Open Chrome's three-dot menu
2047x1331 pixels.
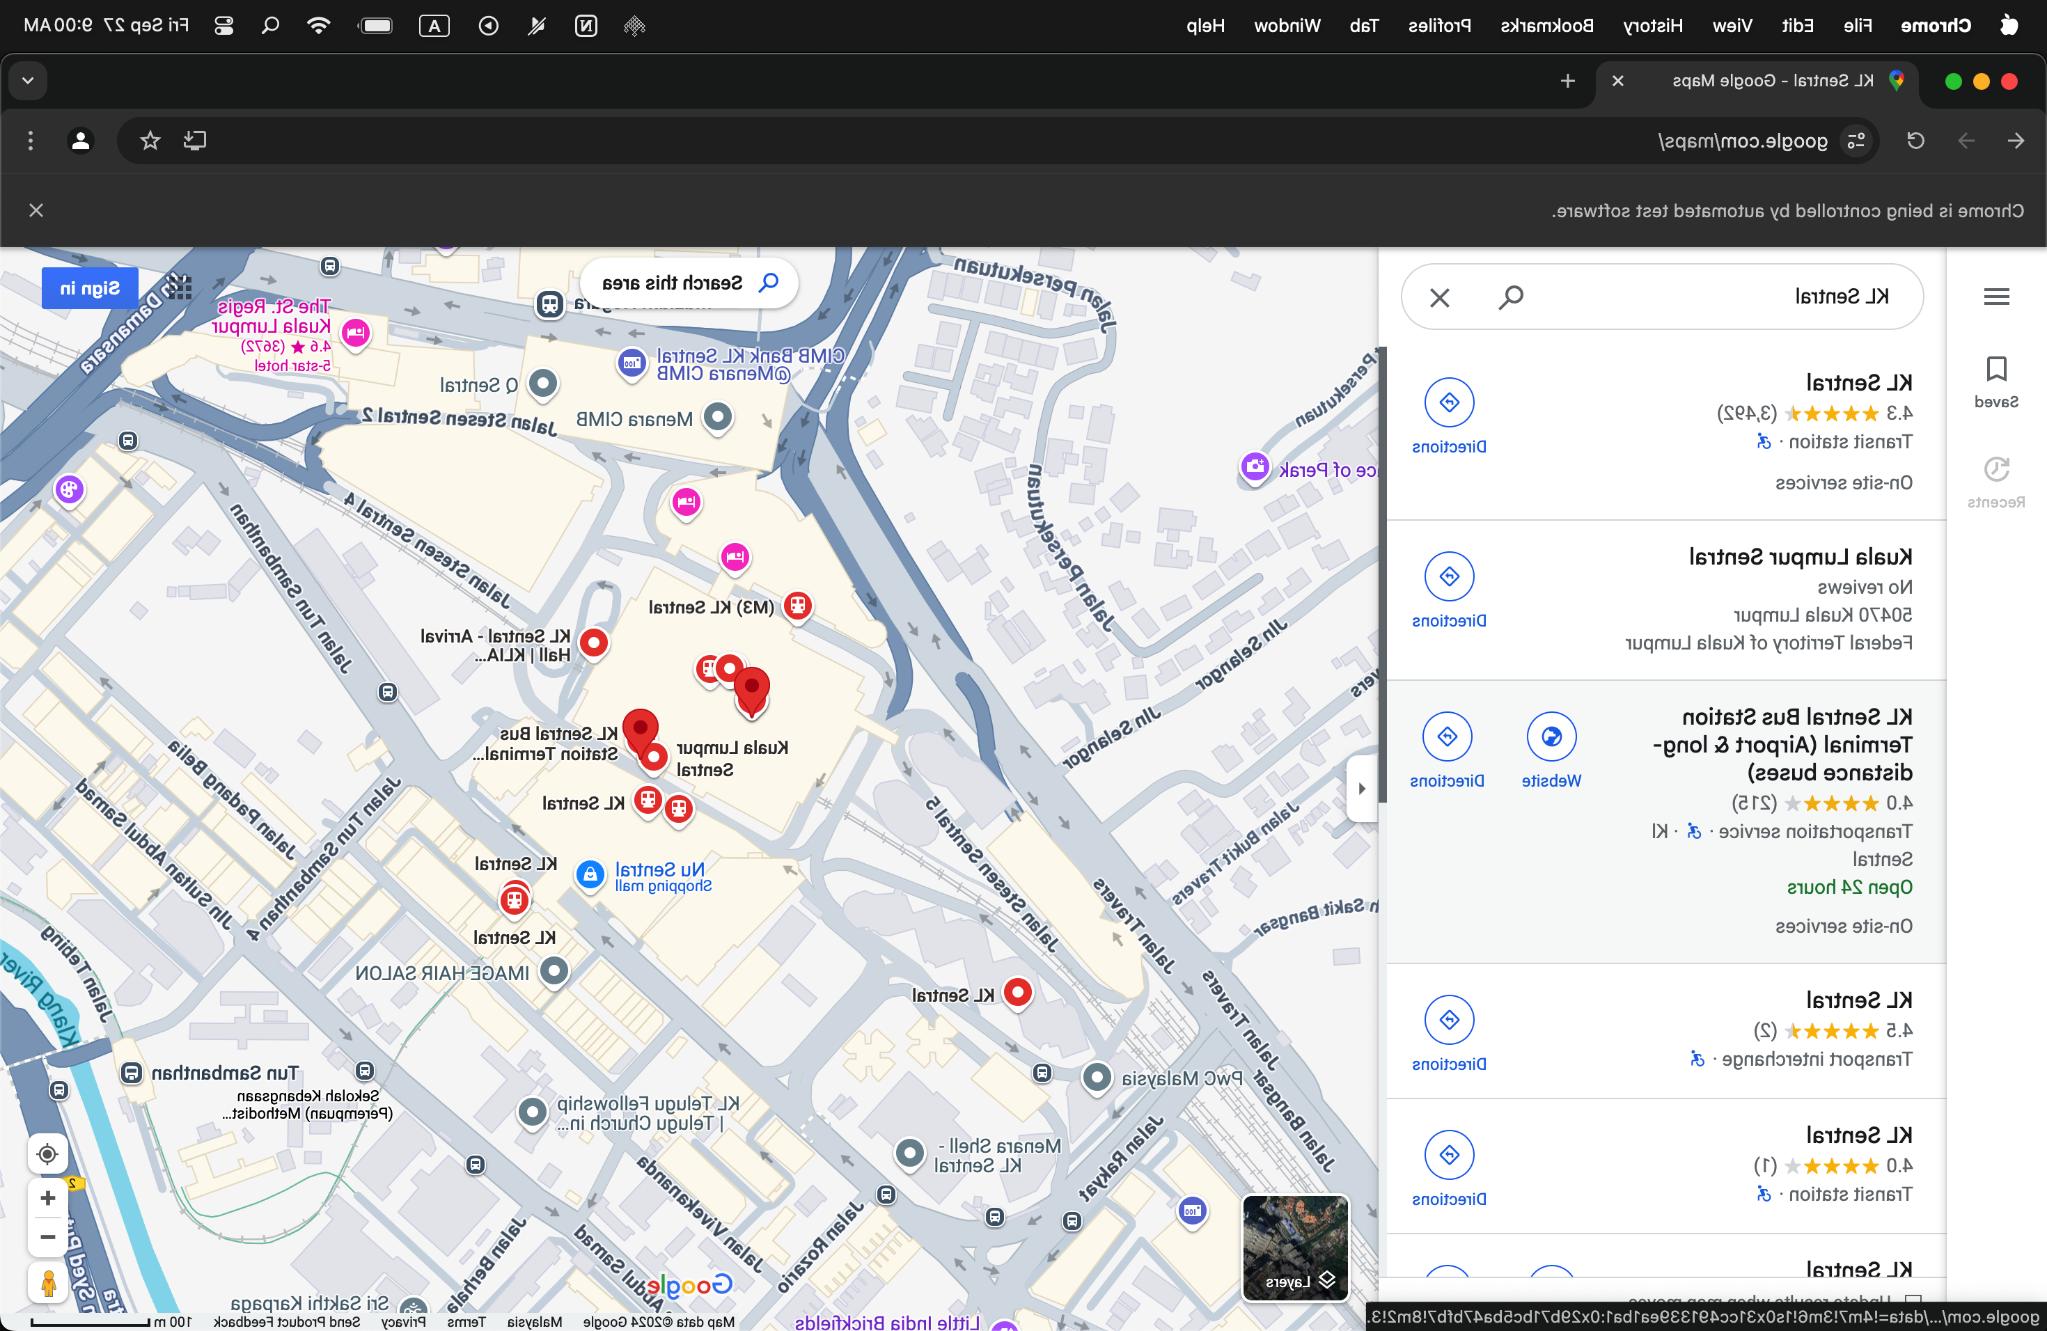(31, 141)
